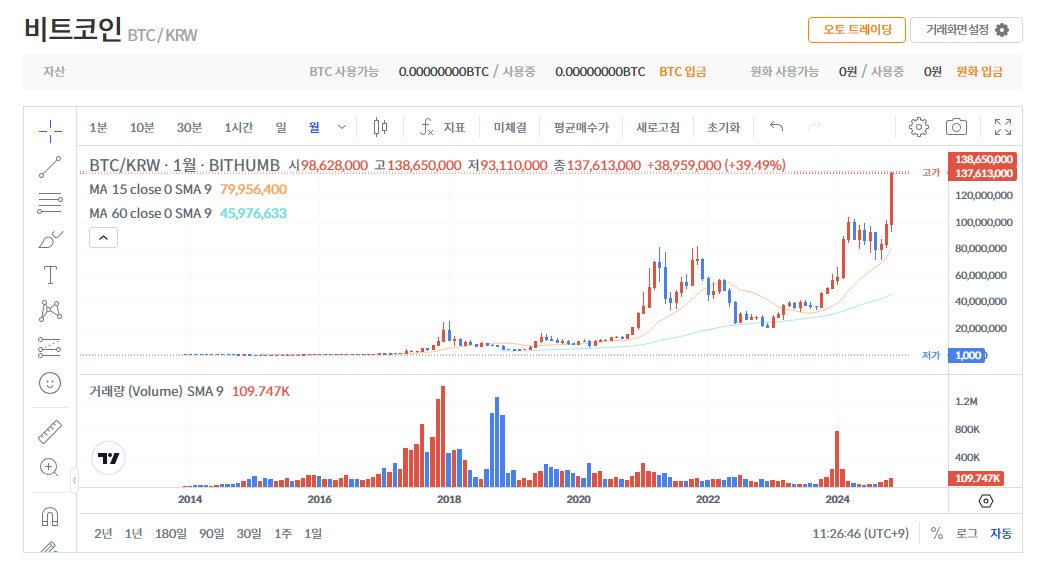
Task: Click the 109.747K volume axis label
Action: click(977, 478)
